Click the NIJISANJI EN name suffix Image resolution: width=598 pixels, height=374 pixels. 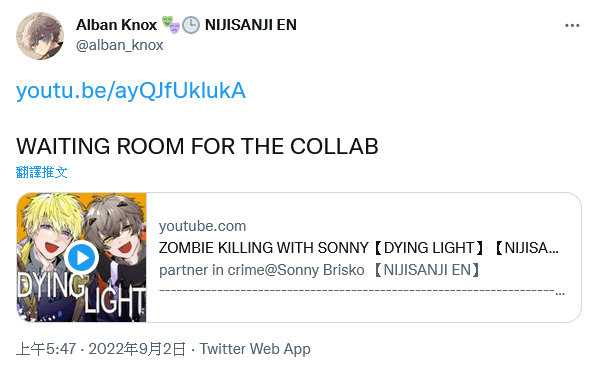(x=251, y=25)
